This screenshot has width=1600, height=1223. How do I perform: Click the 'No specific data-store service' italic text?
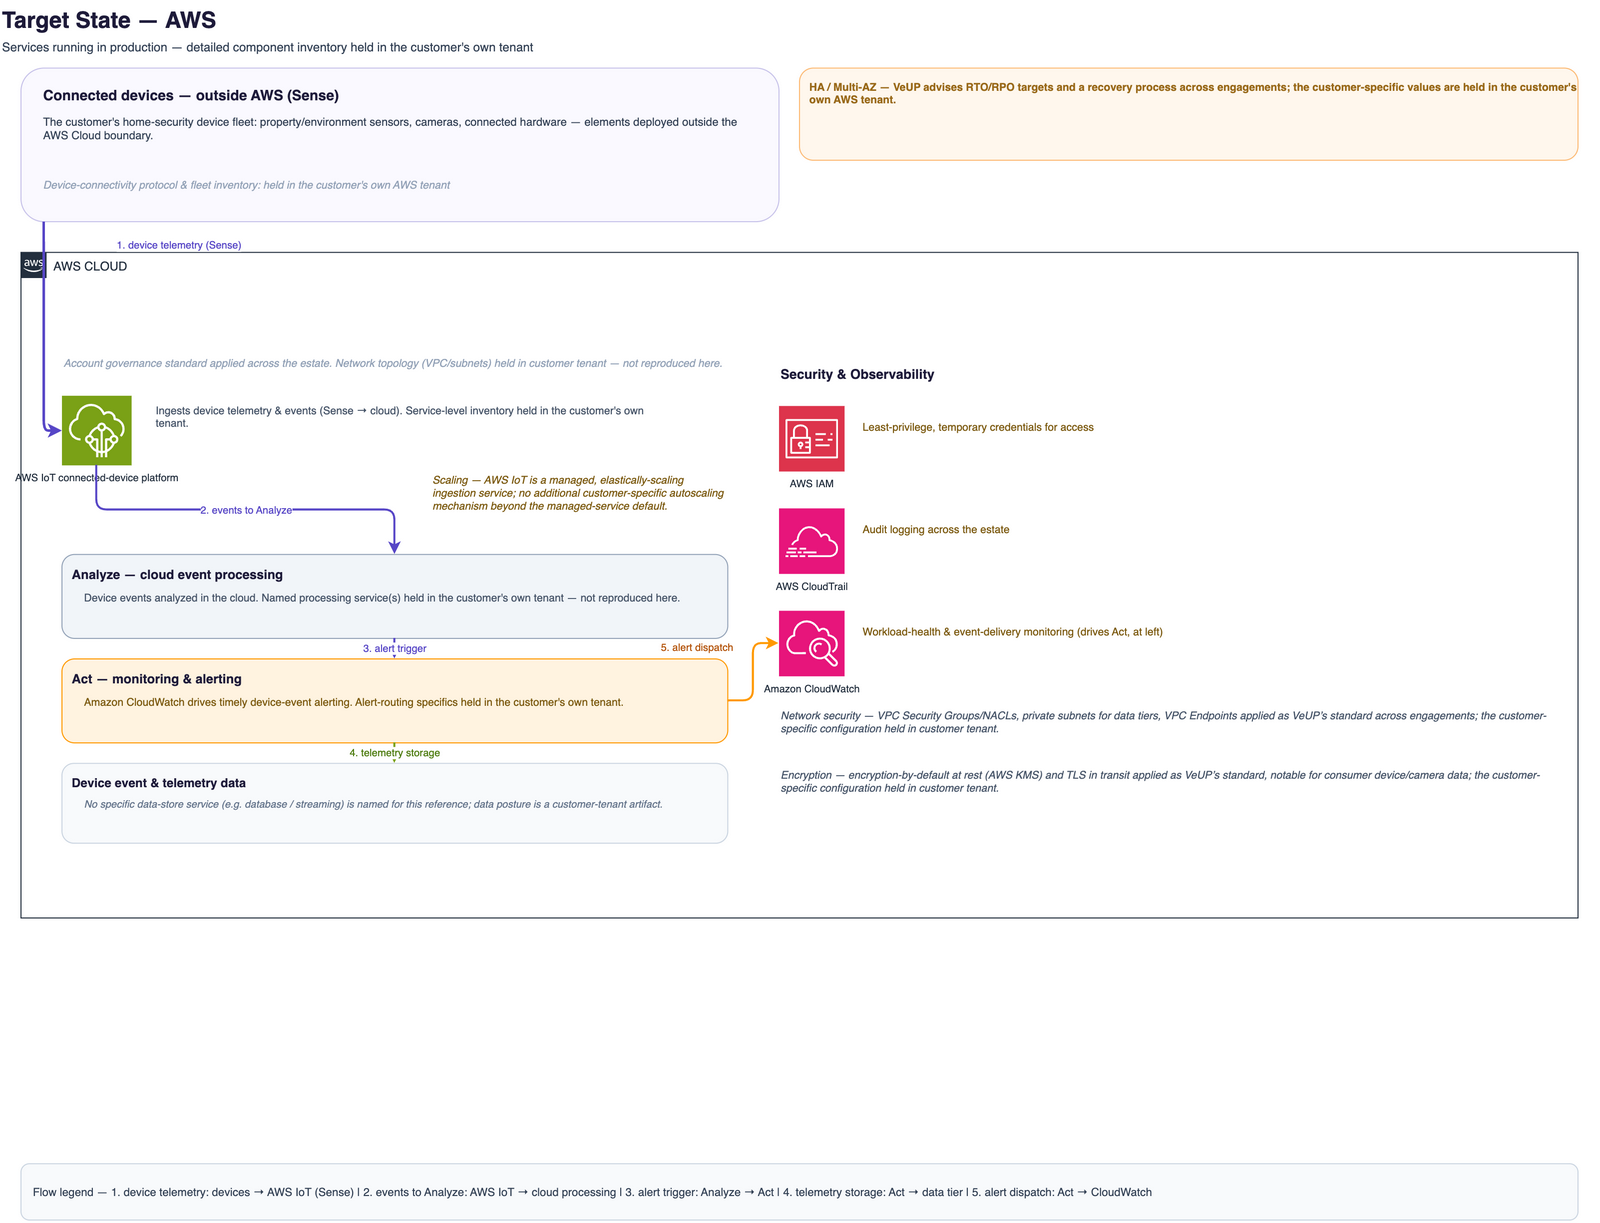tap(374, 804)
